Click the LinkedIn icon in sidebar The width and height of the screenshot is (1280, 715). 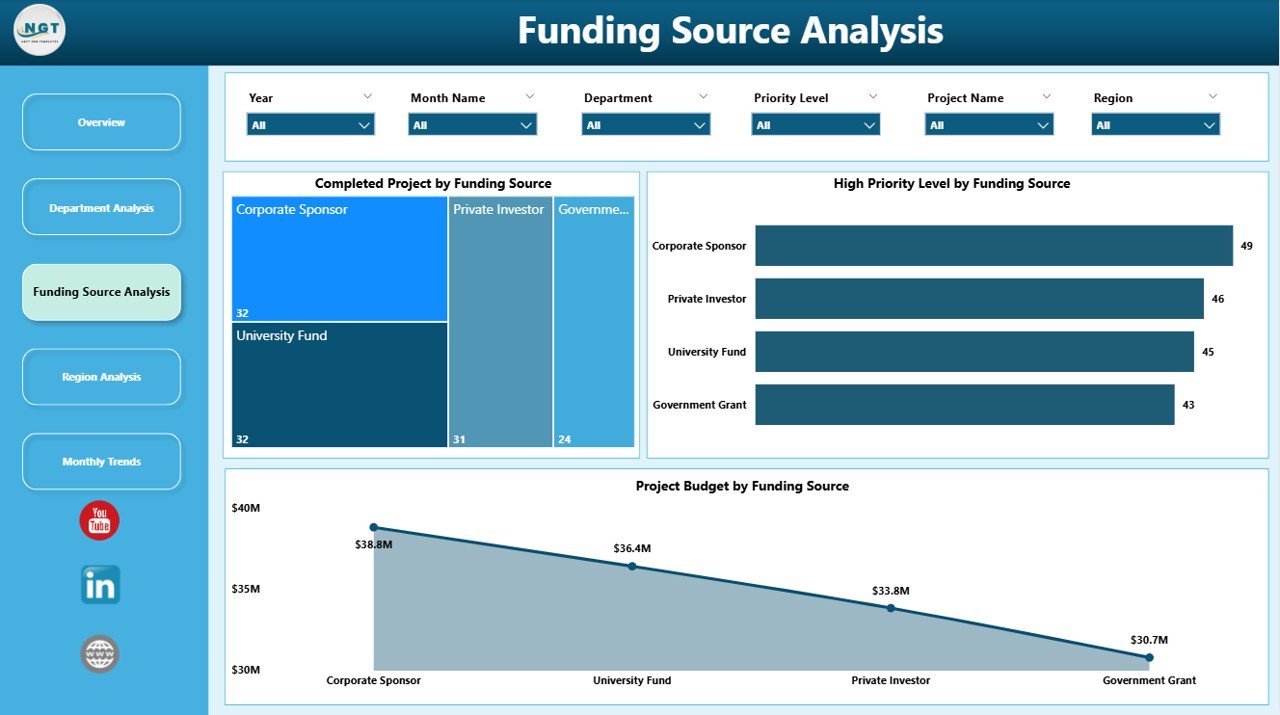[99, 586]
